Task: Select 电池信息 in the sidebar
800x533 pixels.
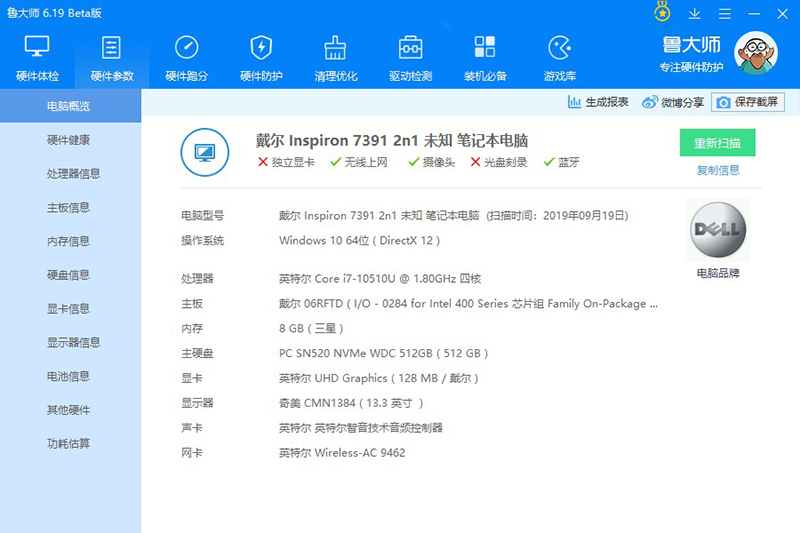Action: 70,376
